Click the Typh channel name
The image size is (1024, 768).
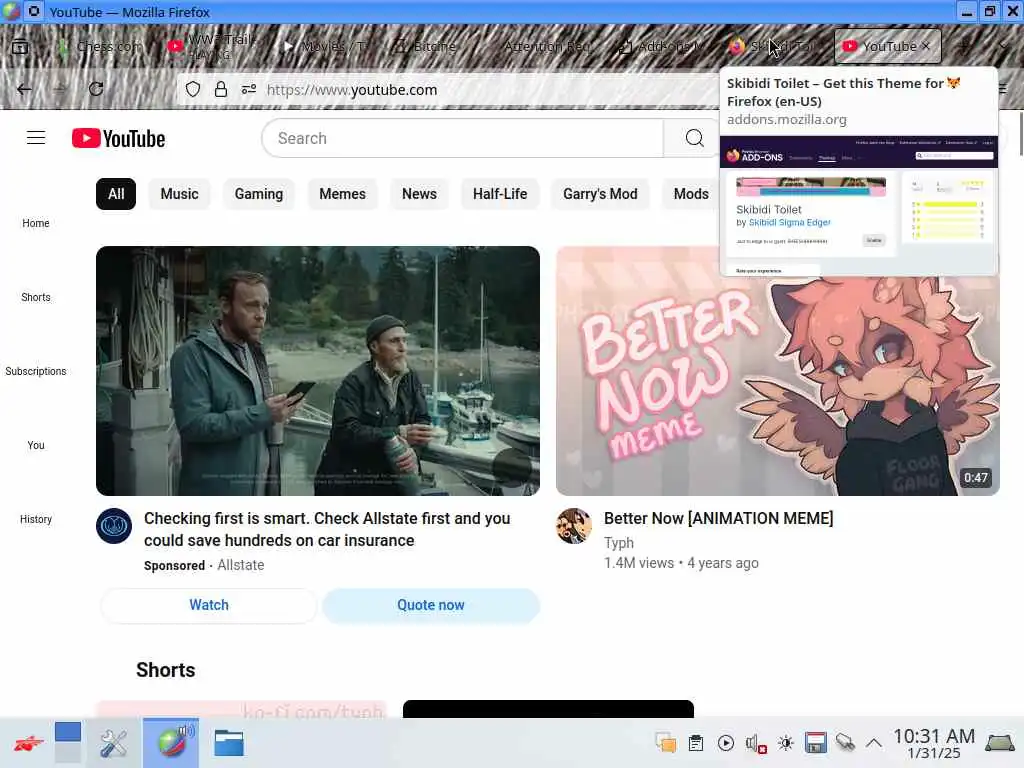point(618,543)
